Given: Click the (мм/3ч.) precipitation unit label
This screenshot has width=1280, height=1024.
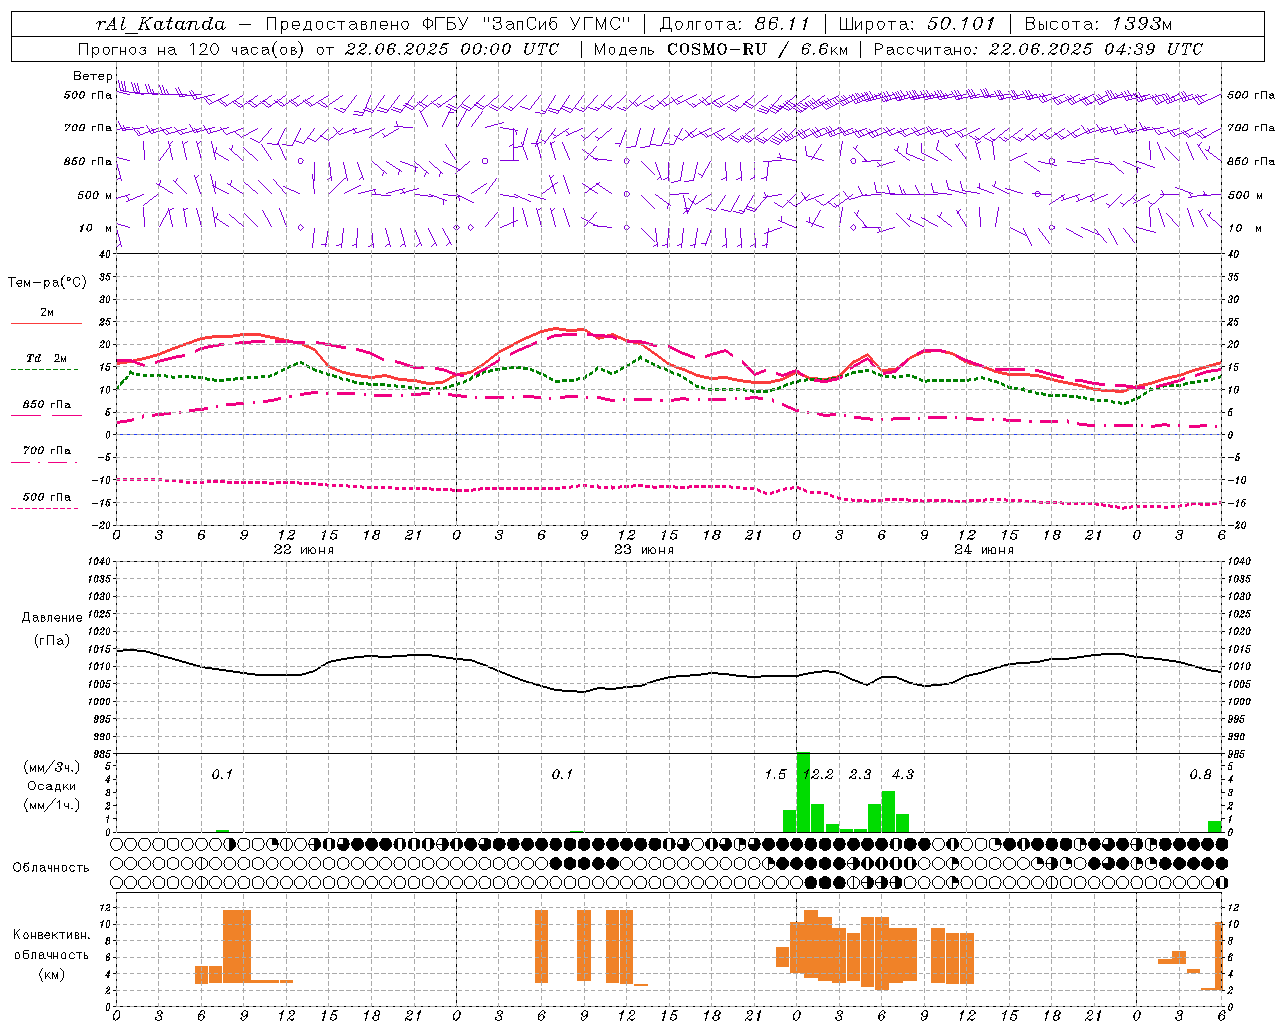Looking at the screenshot, I should pos(52,767).
